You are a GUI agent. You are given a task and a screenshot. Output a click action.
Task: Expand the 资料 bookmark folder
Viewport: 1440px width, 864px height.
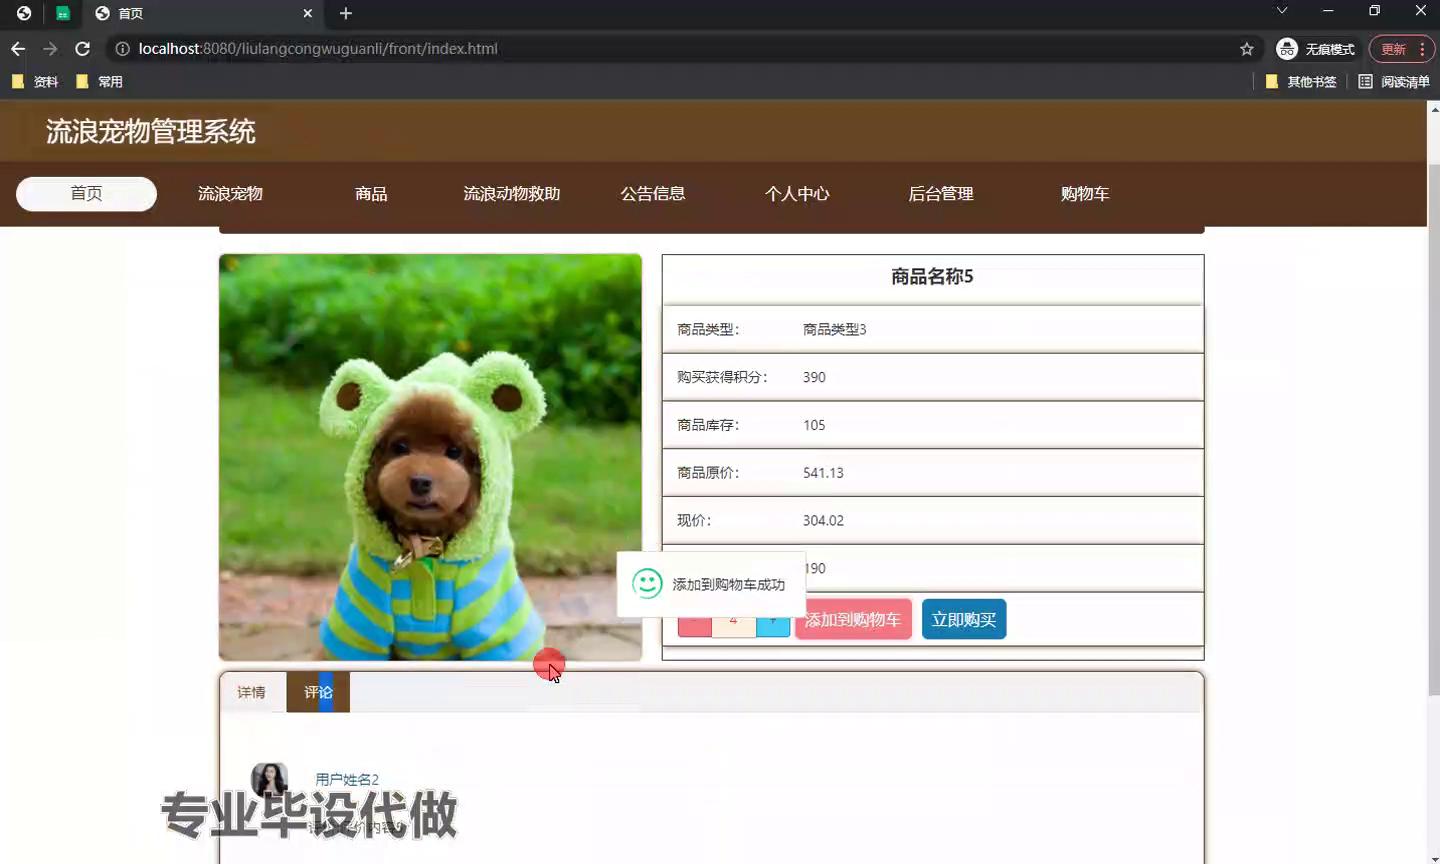[35, 82]
